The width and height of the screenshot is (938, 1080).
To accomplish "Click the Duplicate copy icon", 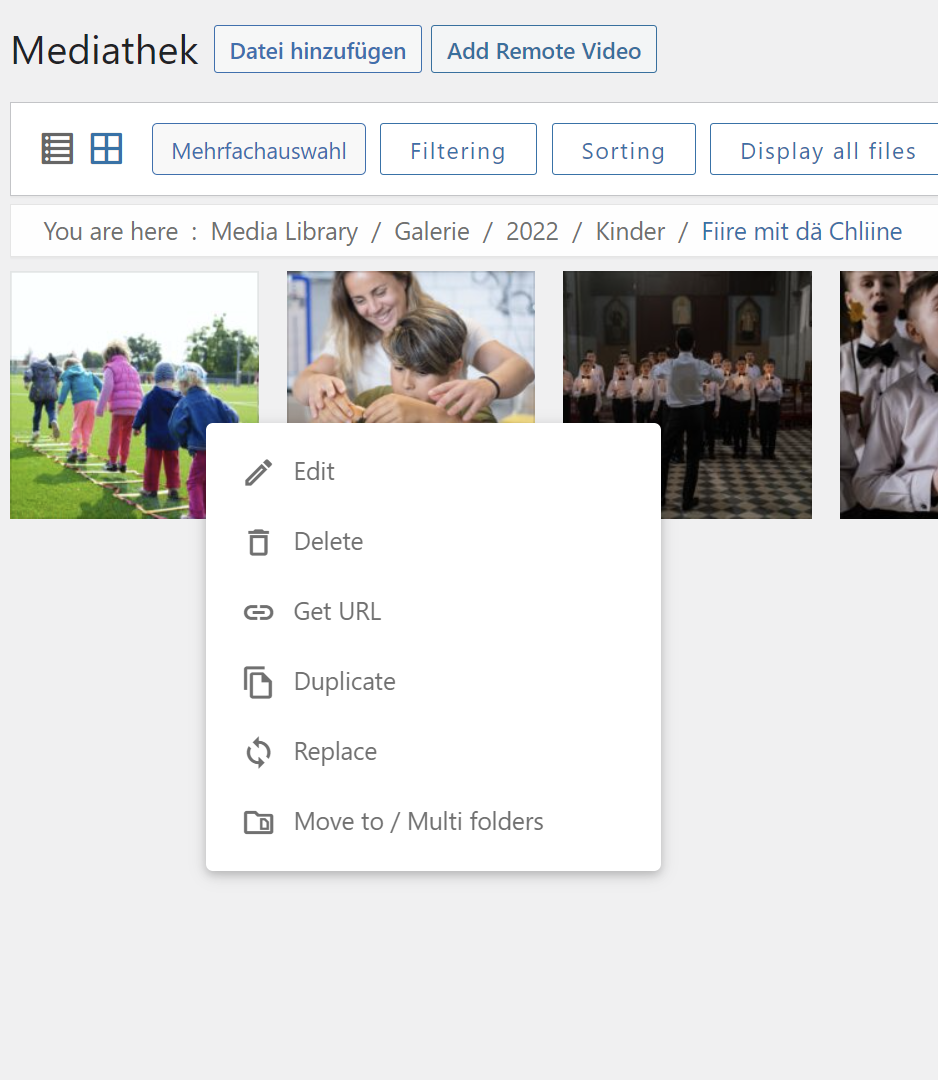I will [x=258, y=682].
